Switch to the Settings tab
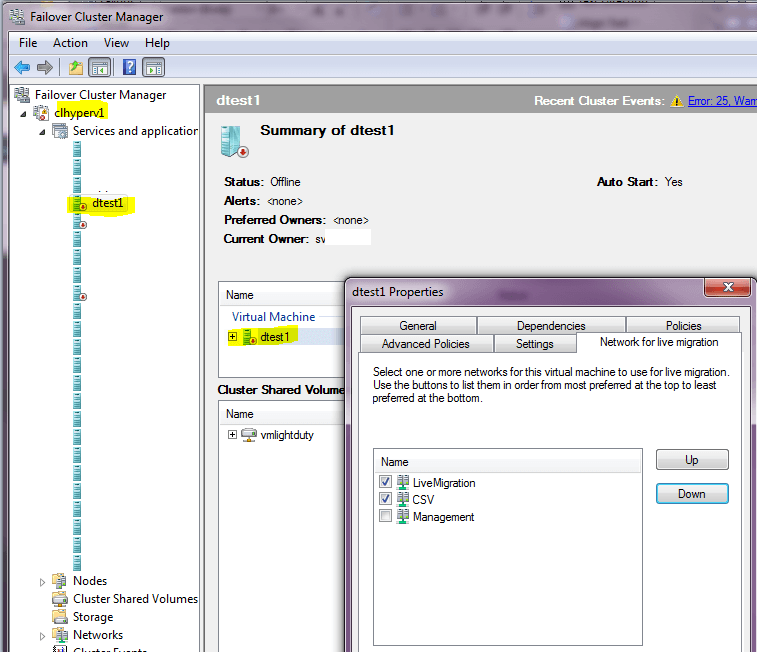The image size is (757, 652). click(535, 344)
